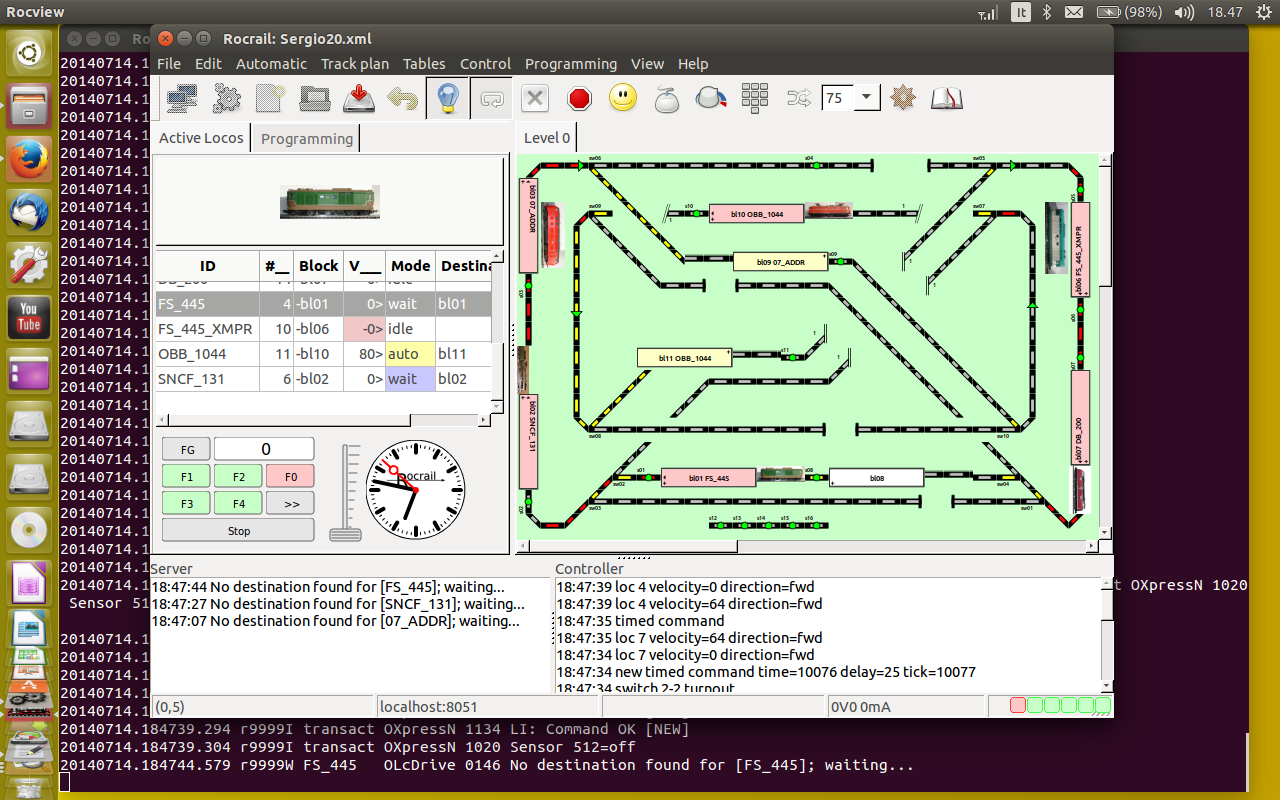Click the loco Stop button

pos(238,530)
